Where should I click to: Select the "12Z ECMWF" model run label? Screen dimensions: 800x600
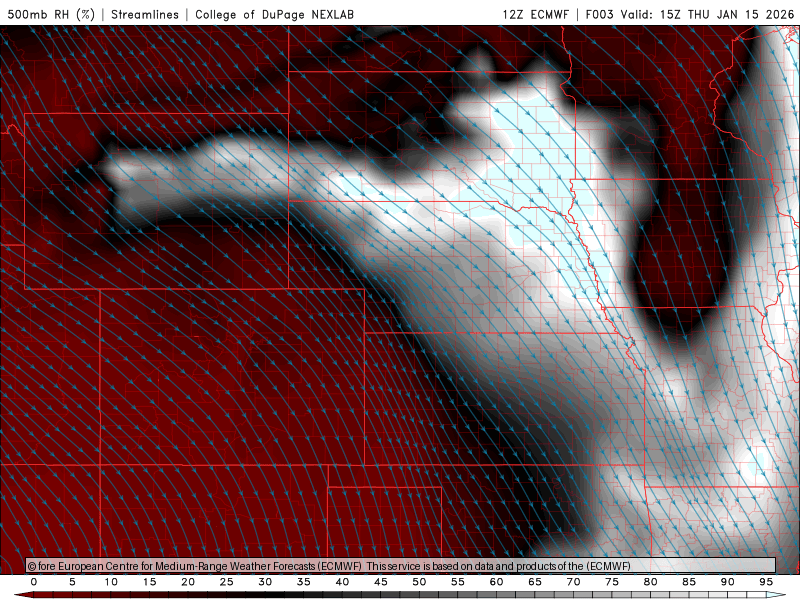coord(535,14)
